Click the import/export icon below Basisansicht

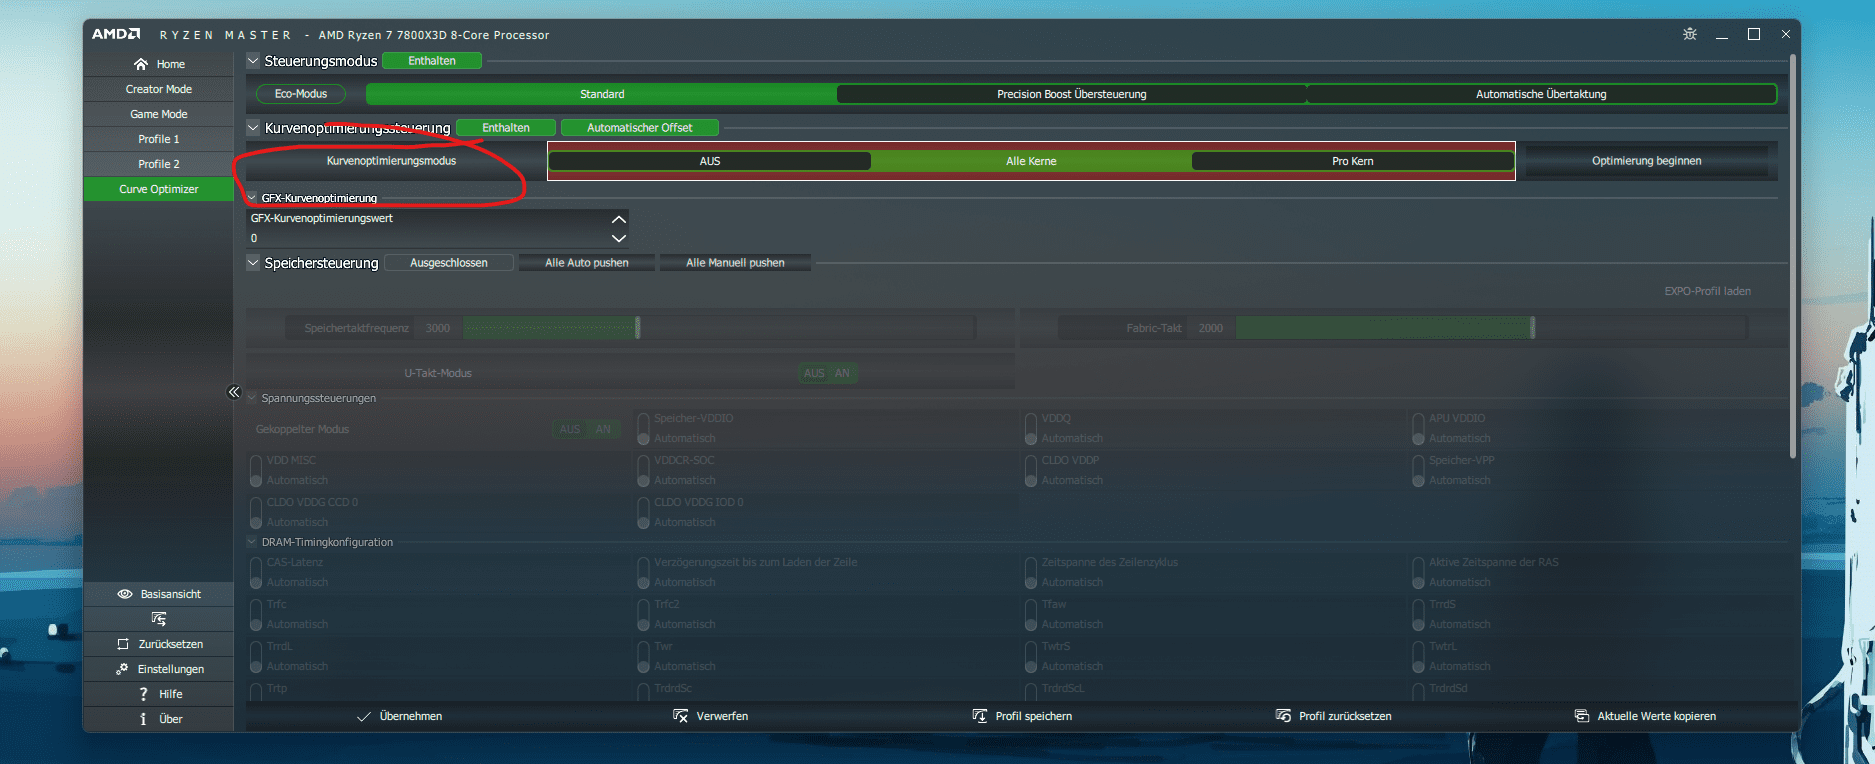click(x=159, y=619)
